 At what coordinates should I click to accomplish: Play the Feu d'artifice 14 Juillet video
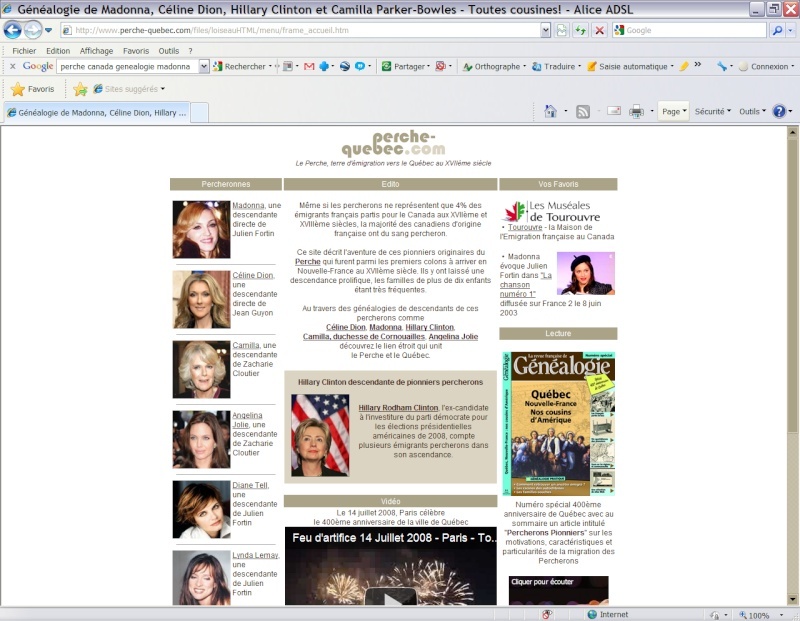coord(390,598)
